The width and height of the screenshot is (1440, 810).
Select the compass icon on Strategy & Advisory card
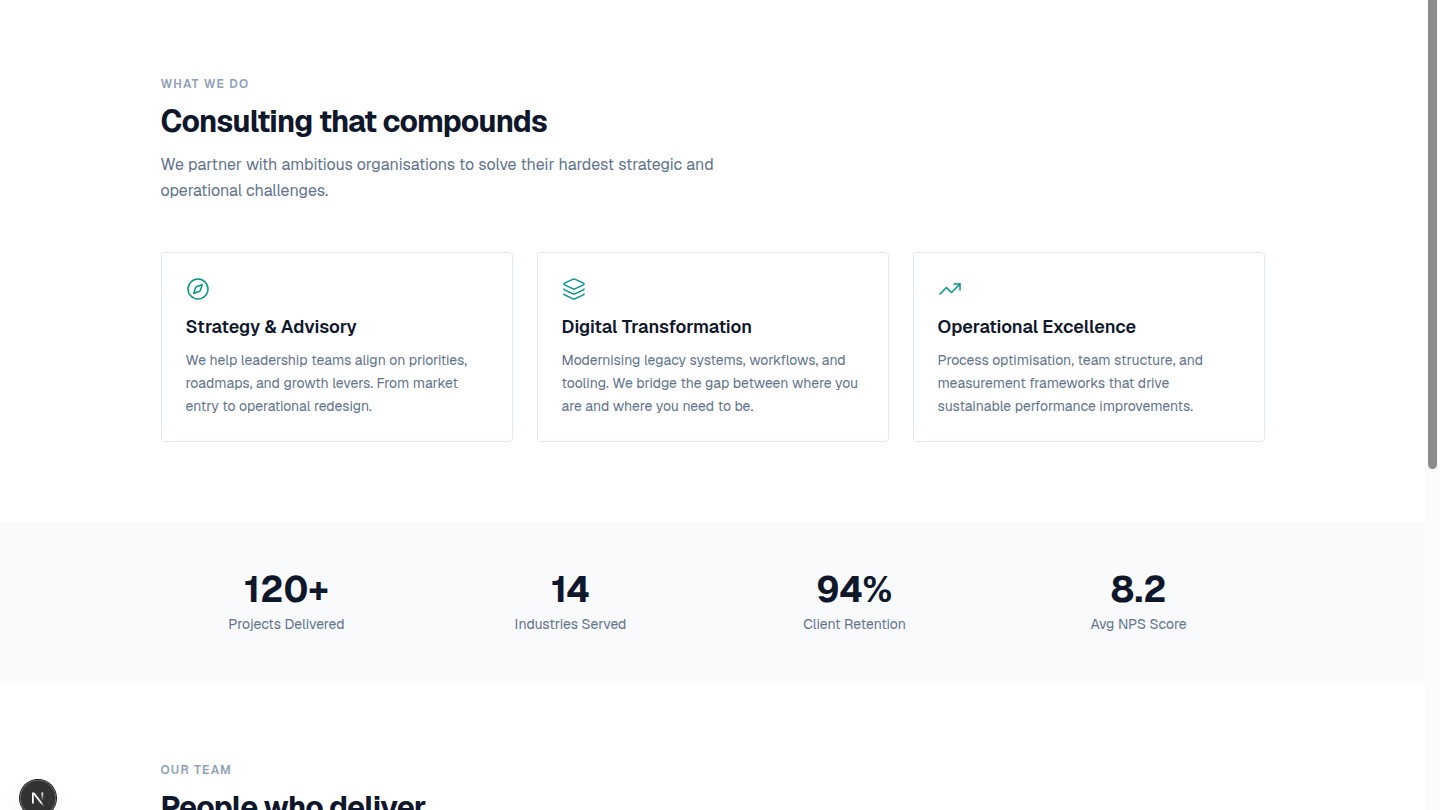pyautogui.click(x=197, y=289)
